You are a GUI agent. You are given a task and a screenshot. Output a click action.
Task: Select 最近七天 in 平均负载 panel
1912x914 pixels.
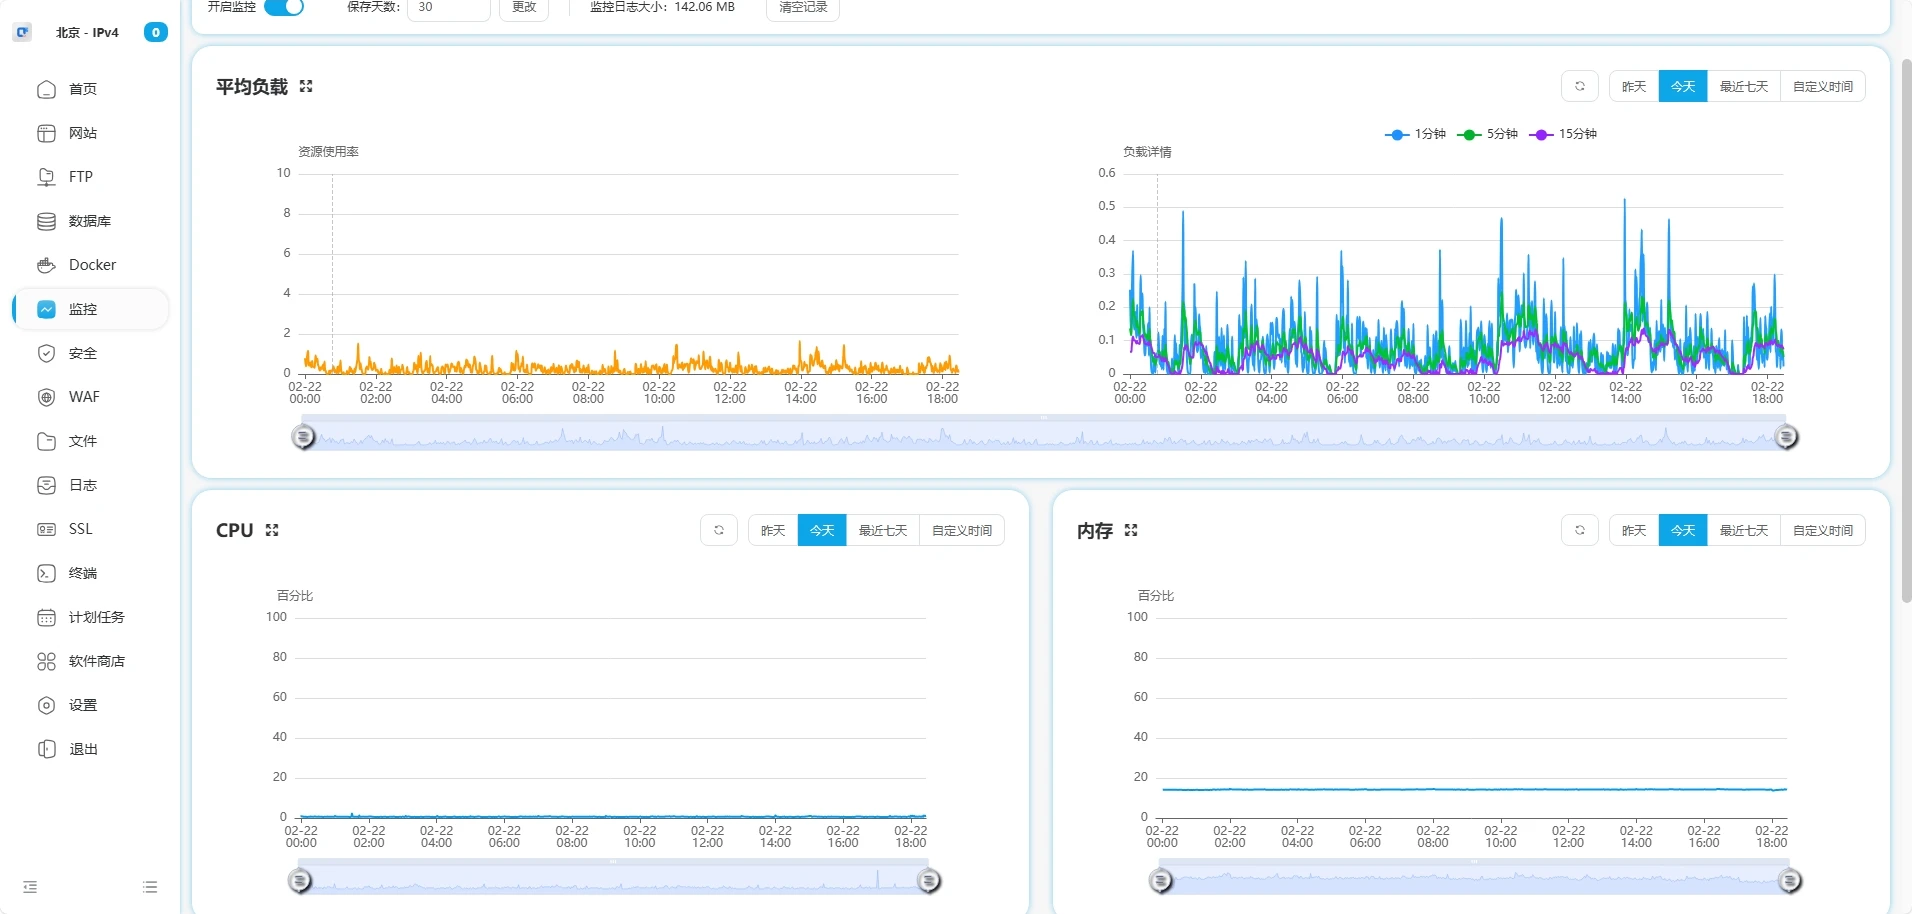pos(1743,87)
